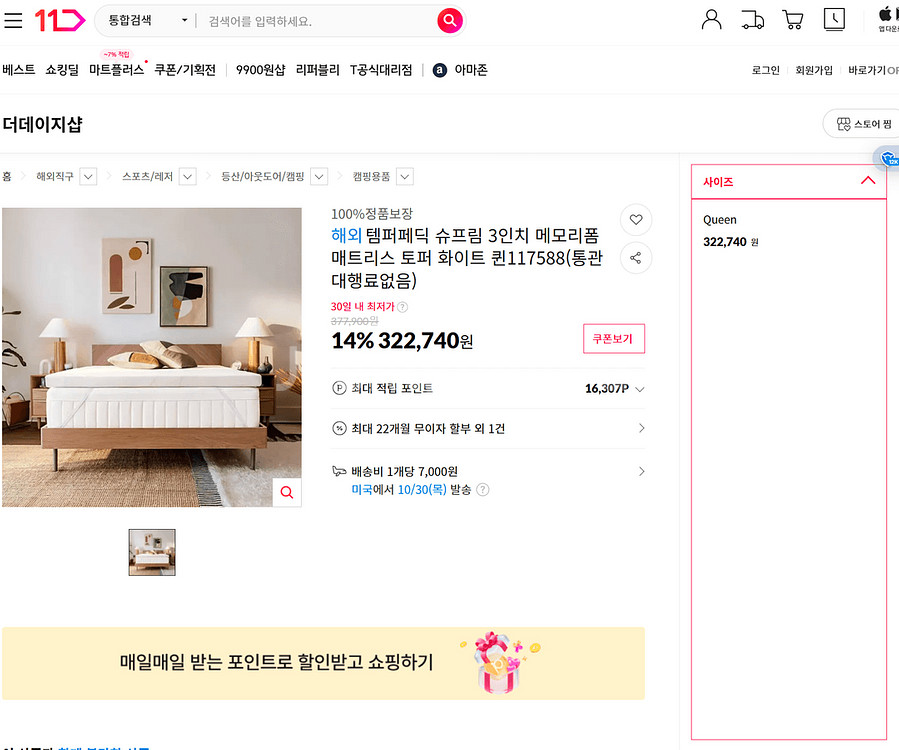Open the shopping cart icon
The height and width of the screenshot is (750, 899).
click(793, 20)
